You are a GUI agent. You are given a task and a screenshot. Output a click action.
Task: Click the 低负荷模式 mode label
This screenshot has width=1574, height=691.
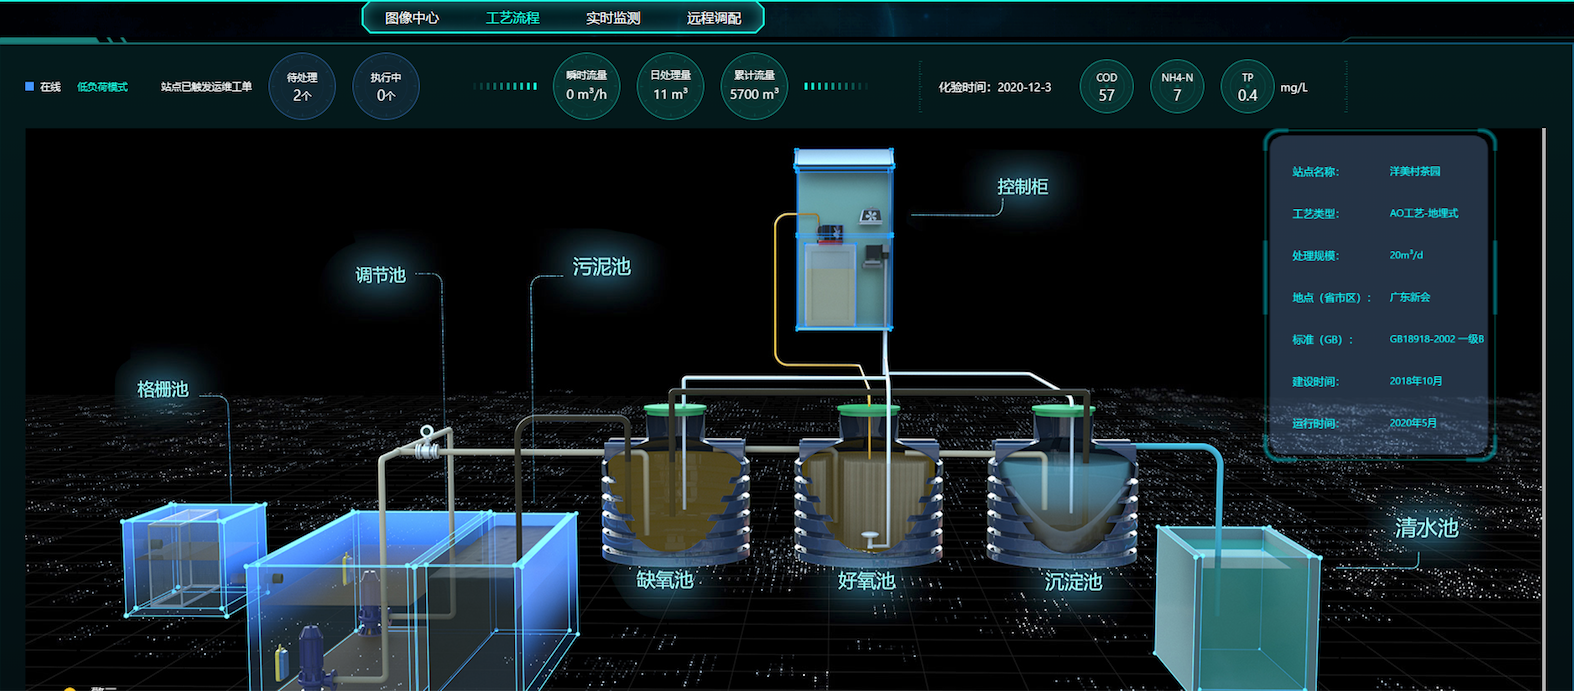point(102,87)
